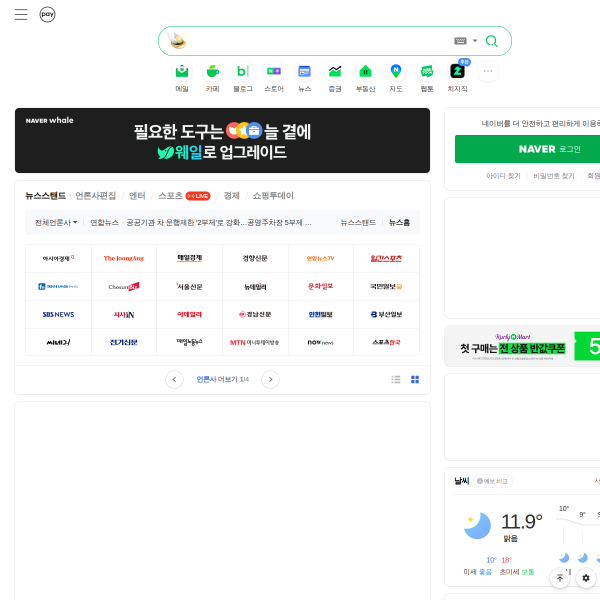Screen dimensions: 600x600
Task: Open MTN 머니투데이방송 press logo
Action: pyautogui.click(x=255, y=342)
